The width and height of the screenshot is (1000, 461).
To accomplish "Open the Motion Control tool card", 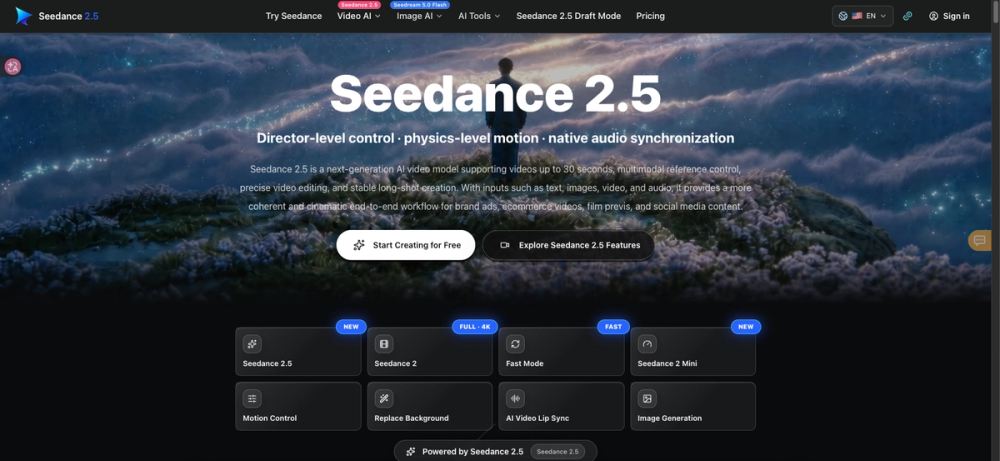I will 298,406.
